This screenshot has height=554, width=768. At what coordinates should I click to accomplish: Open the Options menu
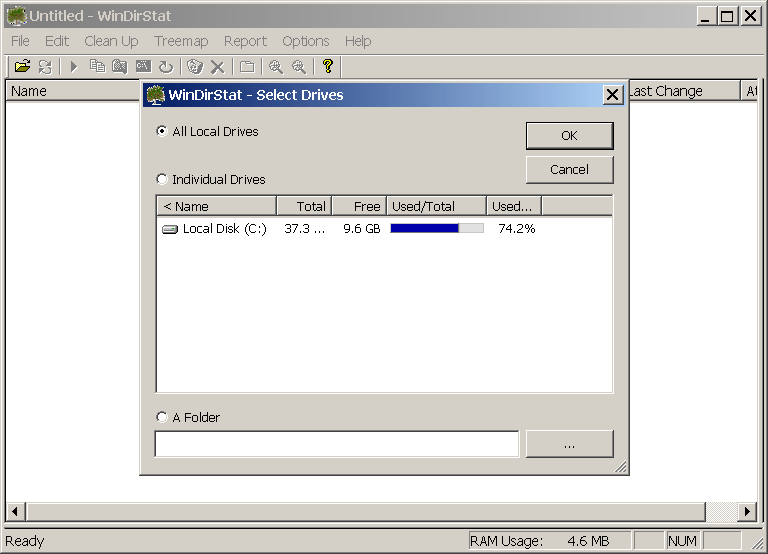(x=306, y=41)
